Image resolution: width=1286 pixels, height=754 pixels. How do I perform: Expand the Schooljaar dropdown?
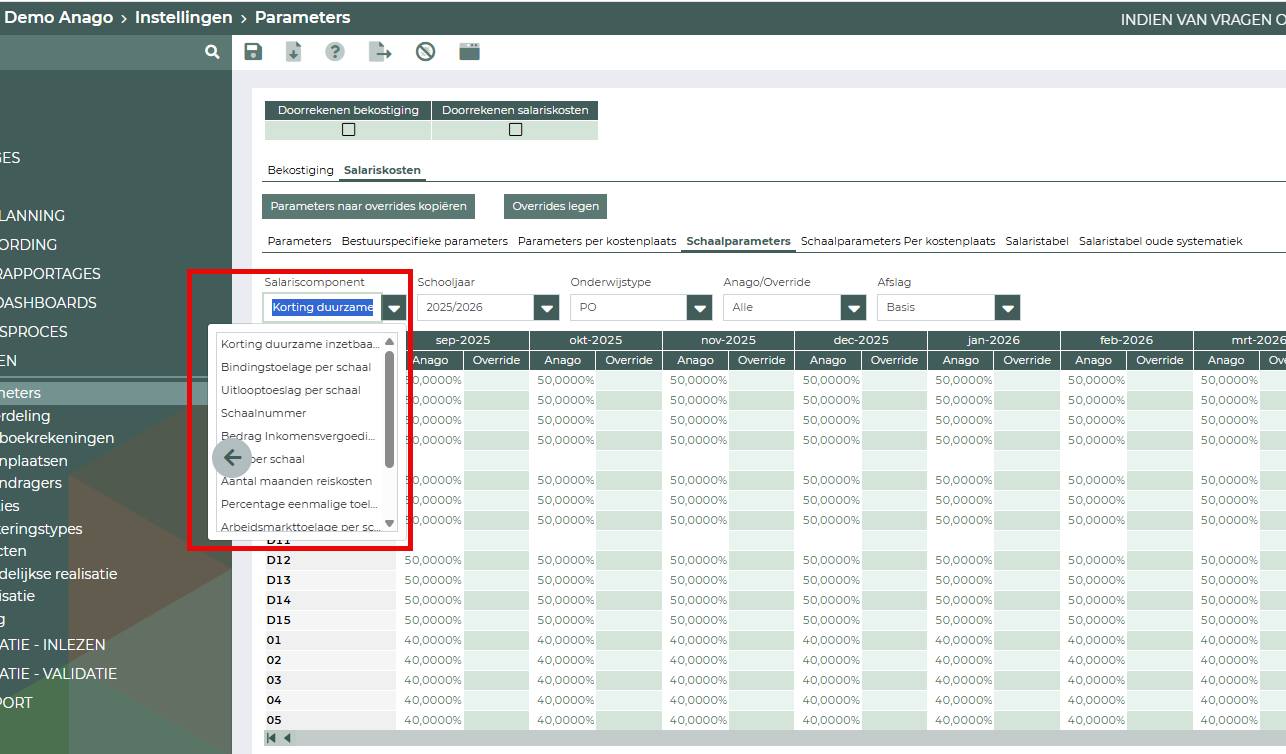[546, 308]
